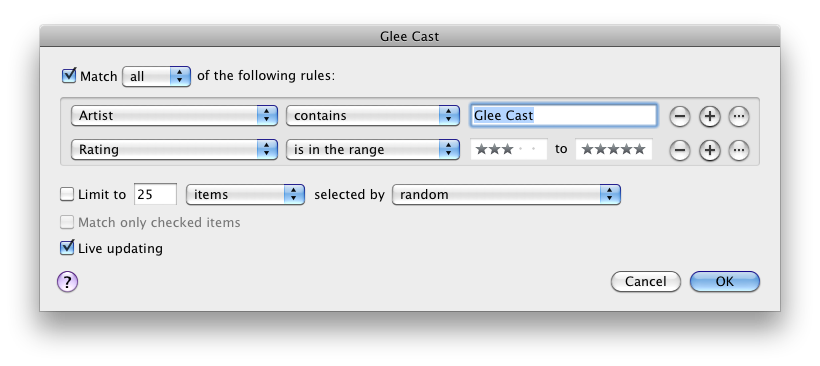Screen dimensions: 820x366
Task: Toggle the Match rules checkbox
Action: (x=69, y=75)
